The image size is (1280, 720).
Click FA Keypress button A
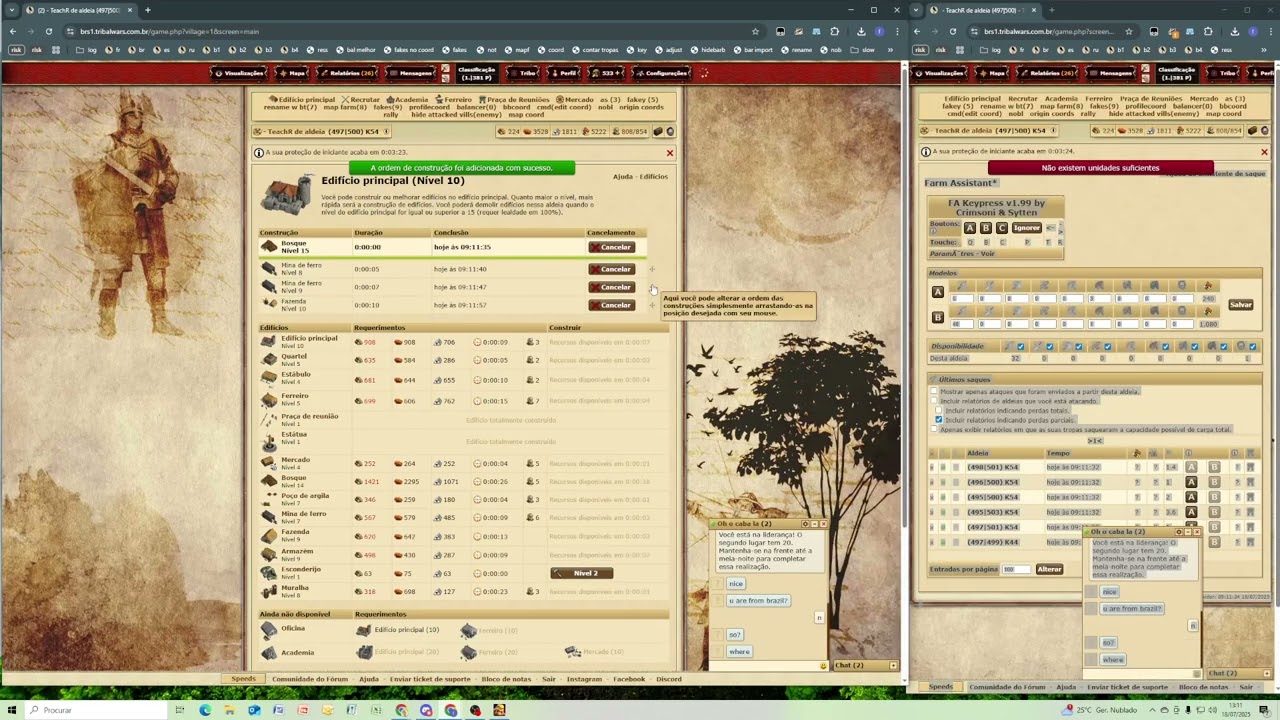coord(969,228)
